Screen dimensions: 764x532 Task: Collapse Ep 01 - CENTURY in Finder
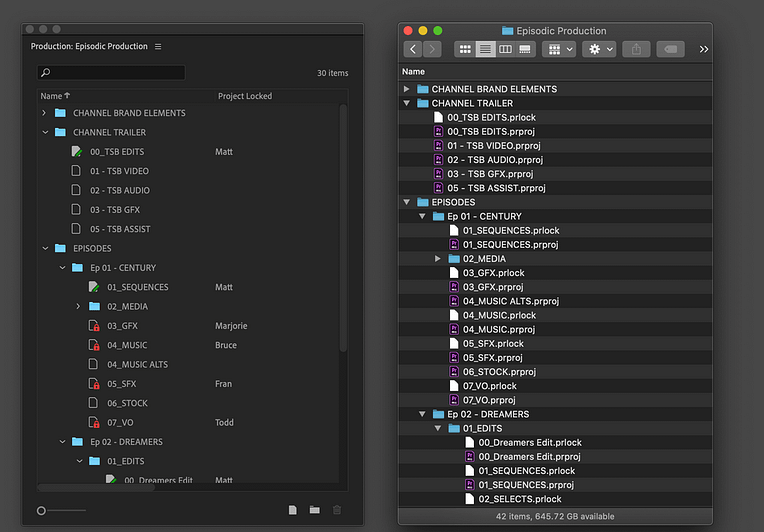422,216
